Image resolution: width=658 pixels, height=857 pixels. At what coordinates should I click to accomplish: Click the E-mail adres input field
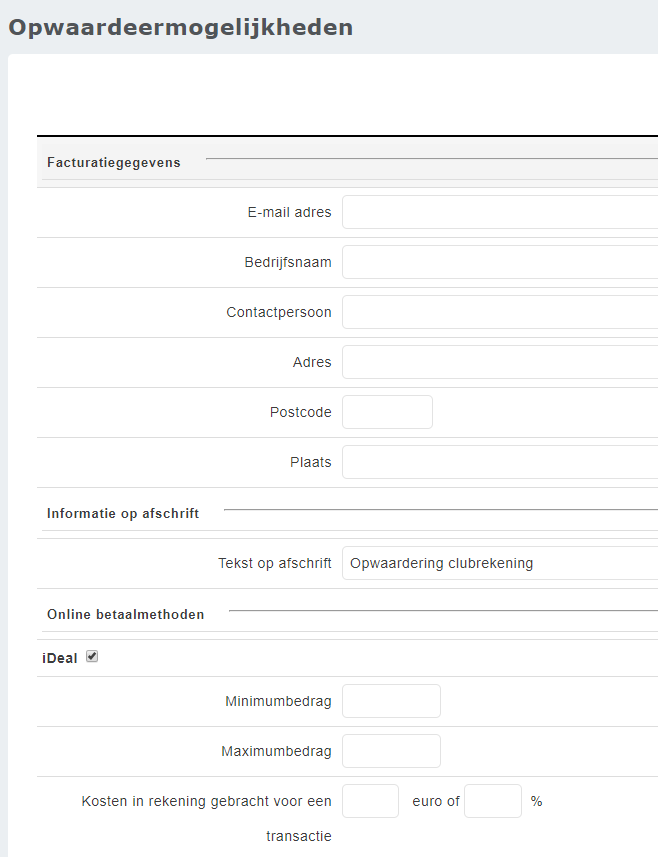click(500, 212)
